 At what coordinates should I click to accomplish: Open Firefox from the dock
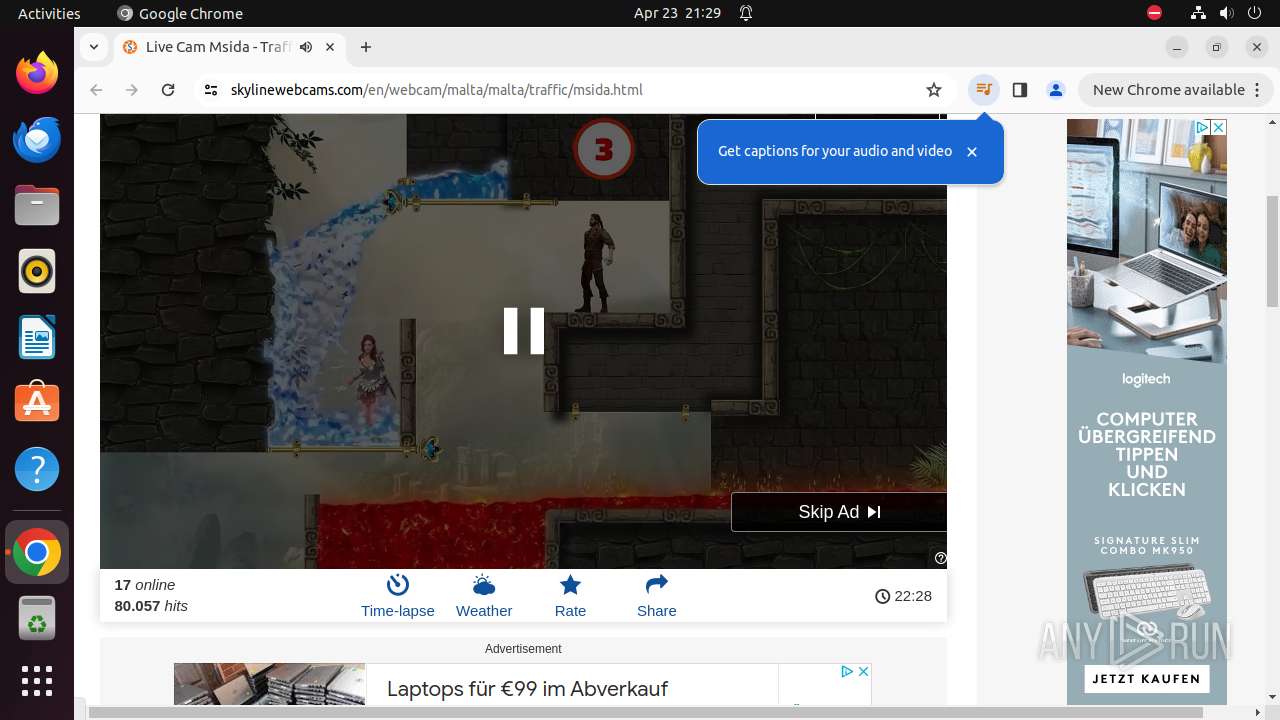(37, 73)
